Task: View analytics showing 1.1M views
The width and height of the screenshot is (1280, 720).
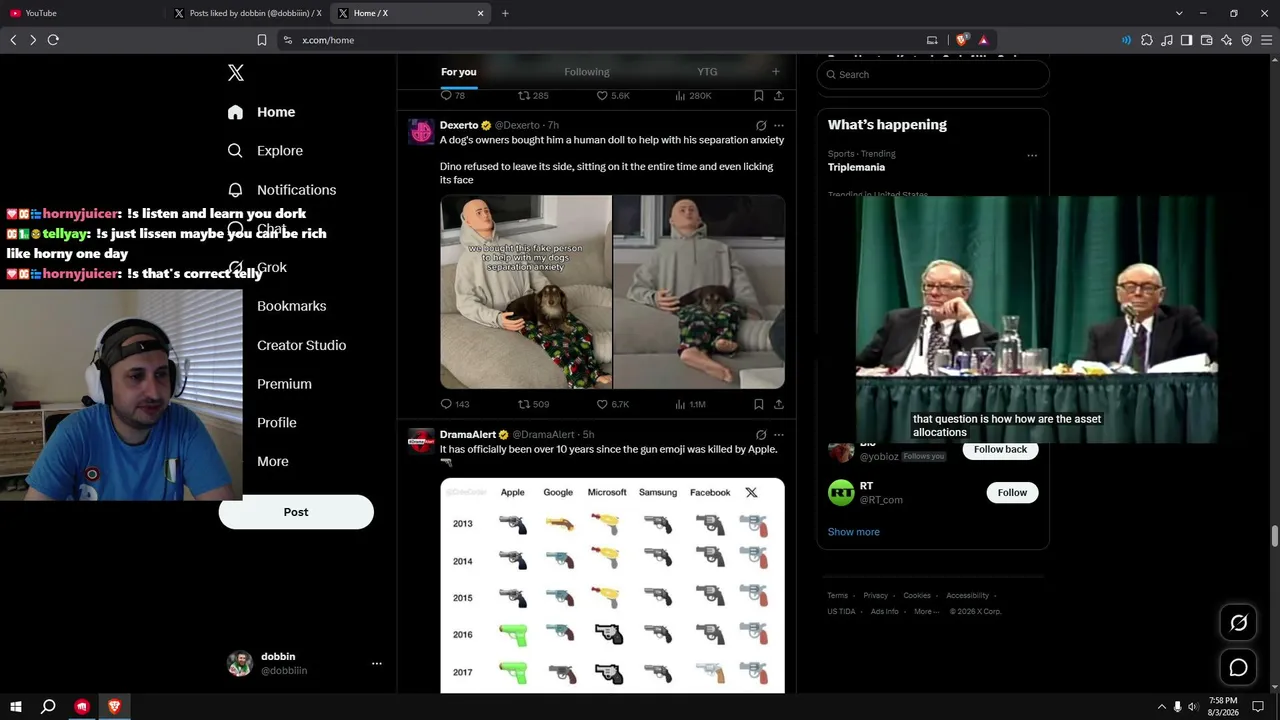Action: click(690, 404)
